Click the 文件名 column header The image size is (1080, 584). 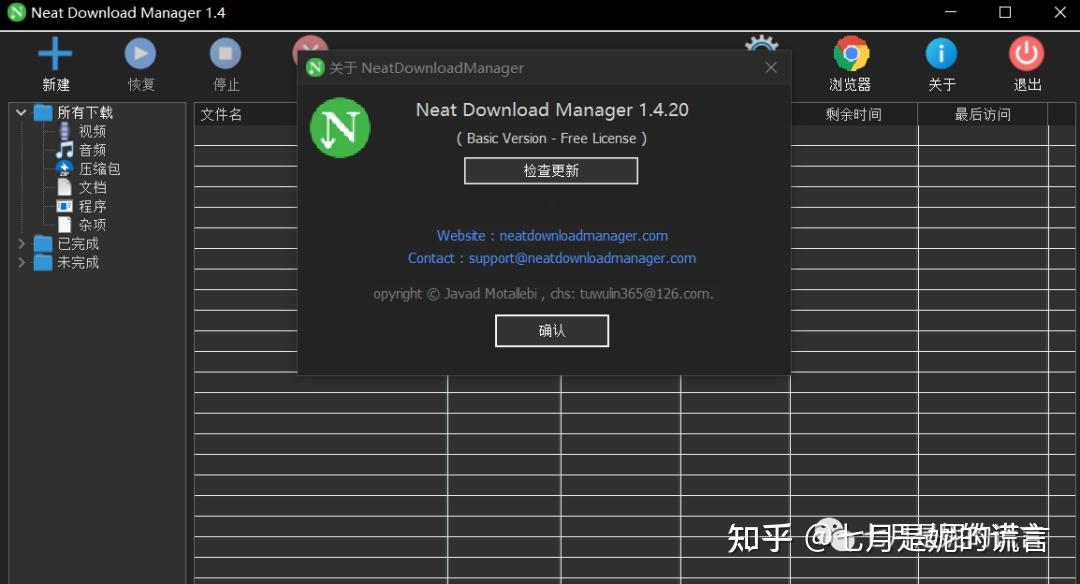pyautogui.click(x=221, y=114)
